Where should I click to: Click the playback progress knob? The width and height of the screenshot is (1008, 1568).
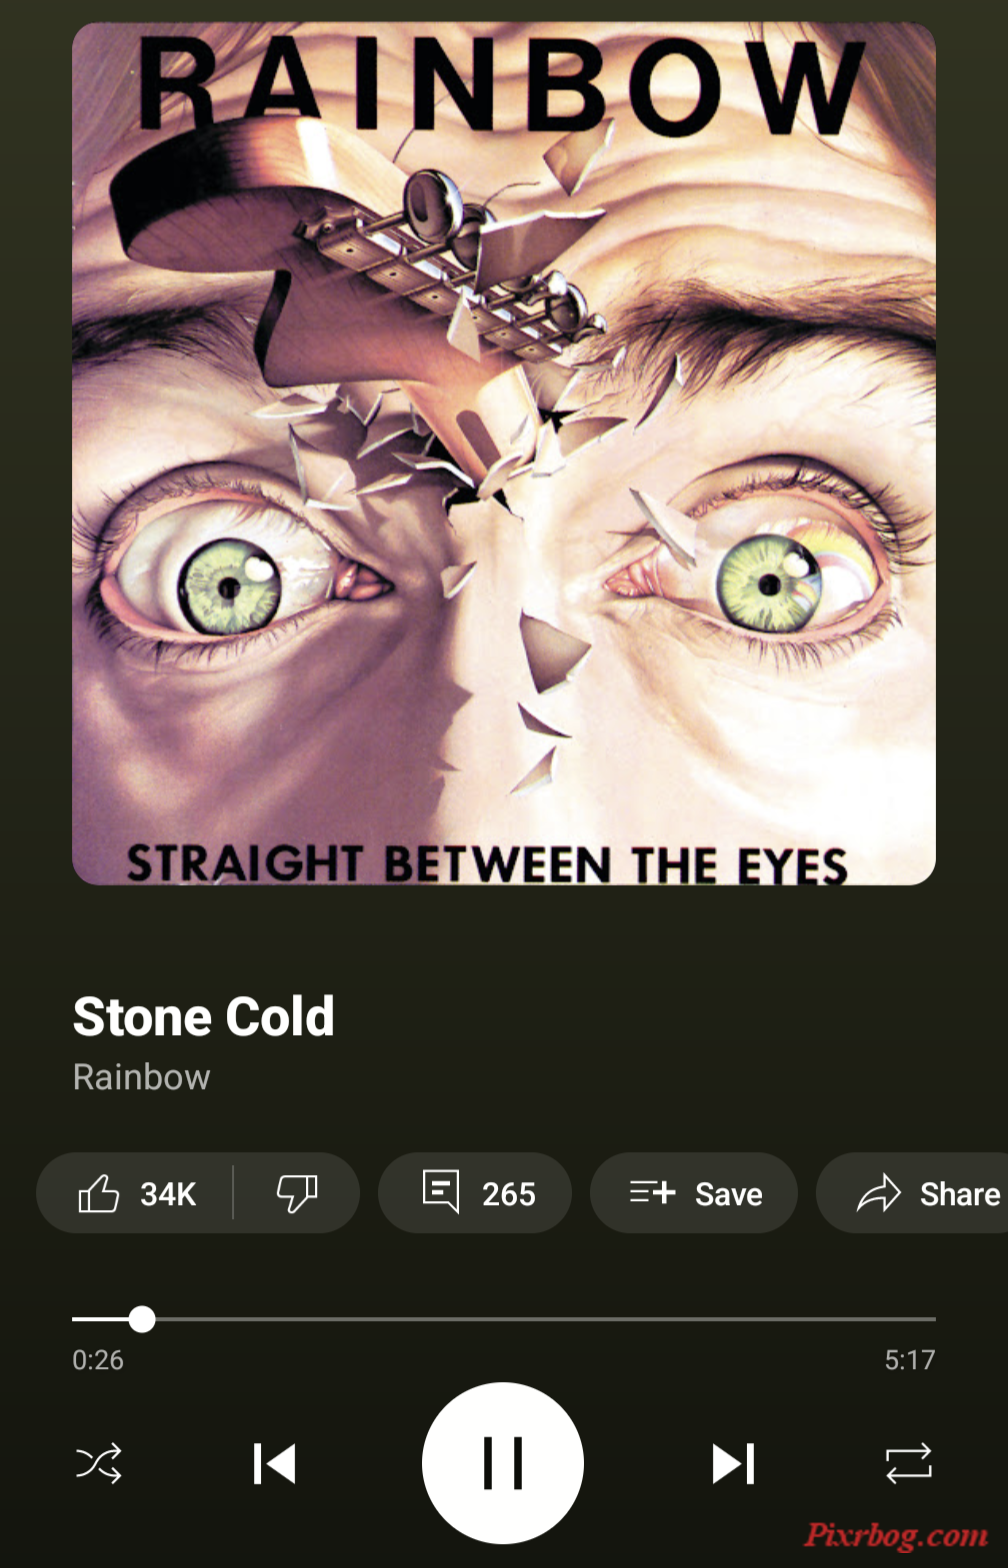[x=142, y=1319]
